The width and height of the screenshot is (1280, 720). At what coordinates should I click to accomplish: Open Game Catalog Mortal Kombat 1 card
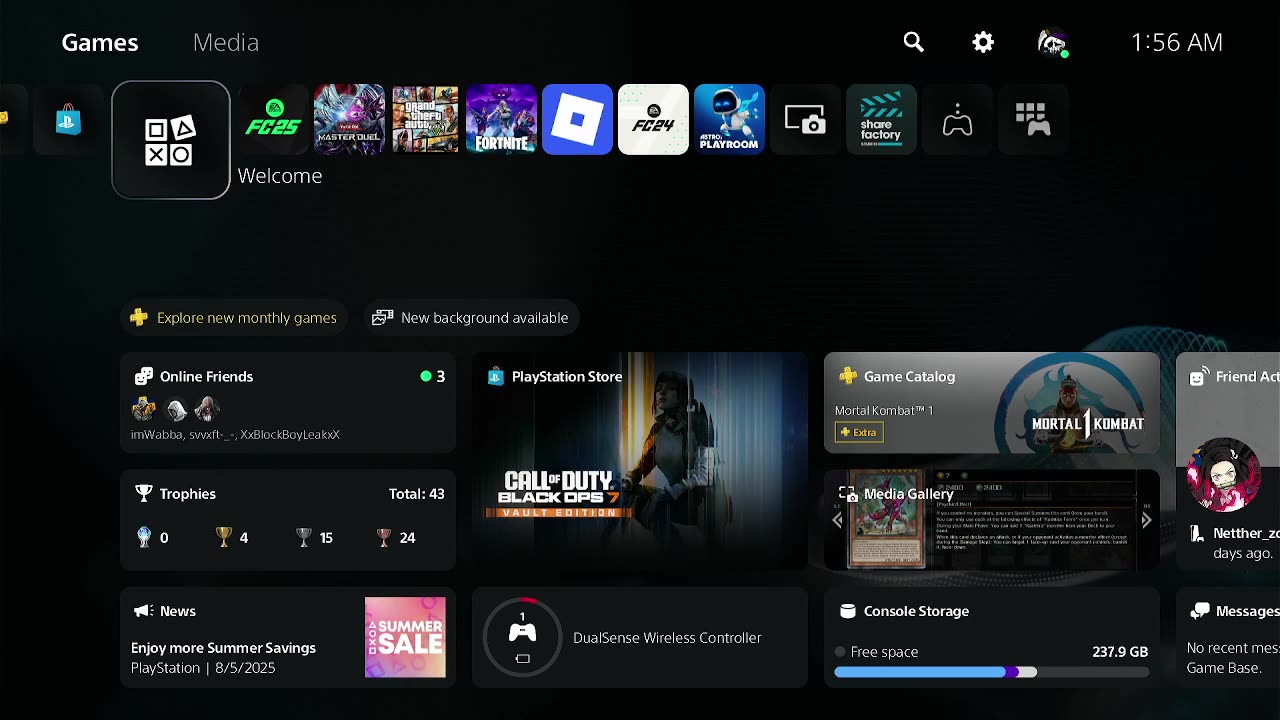pos(992,403)
